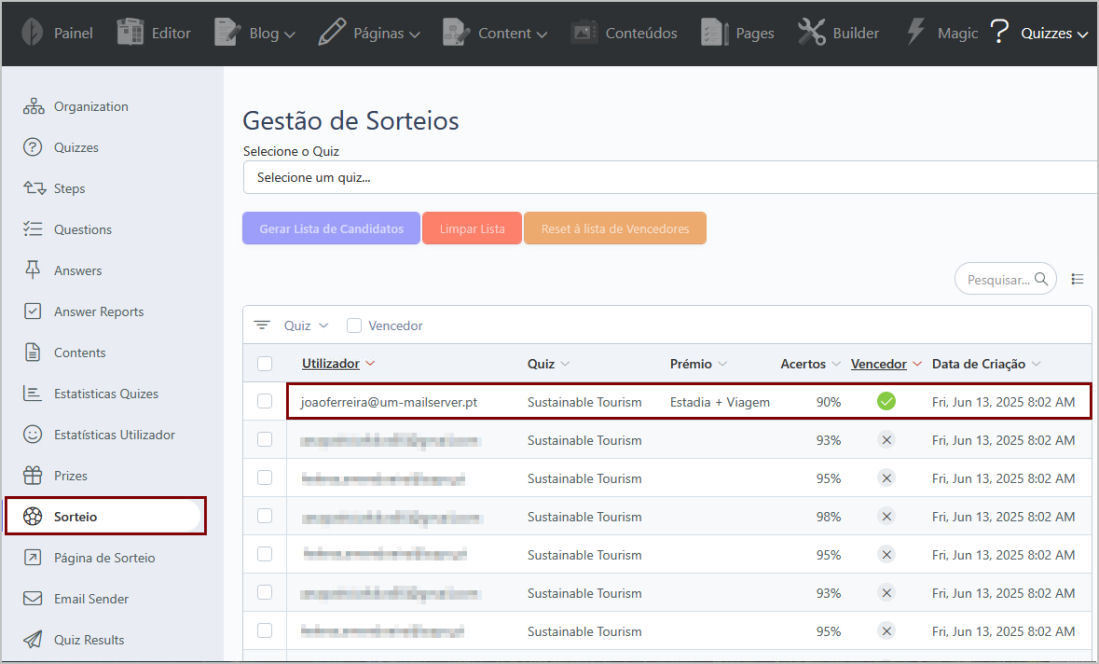Screen dimensions: 1099x664
Task: Click the Data de Criação column header
Action: 978,363
